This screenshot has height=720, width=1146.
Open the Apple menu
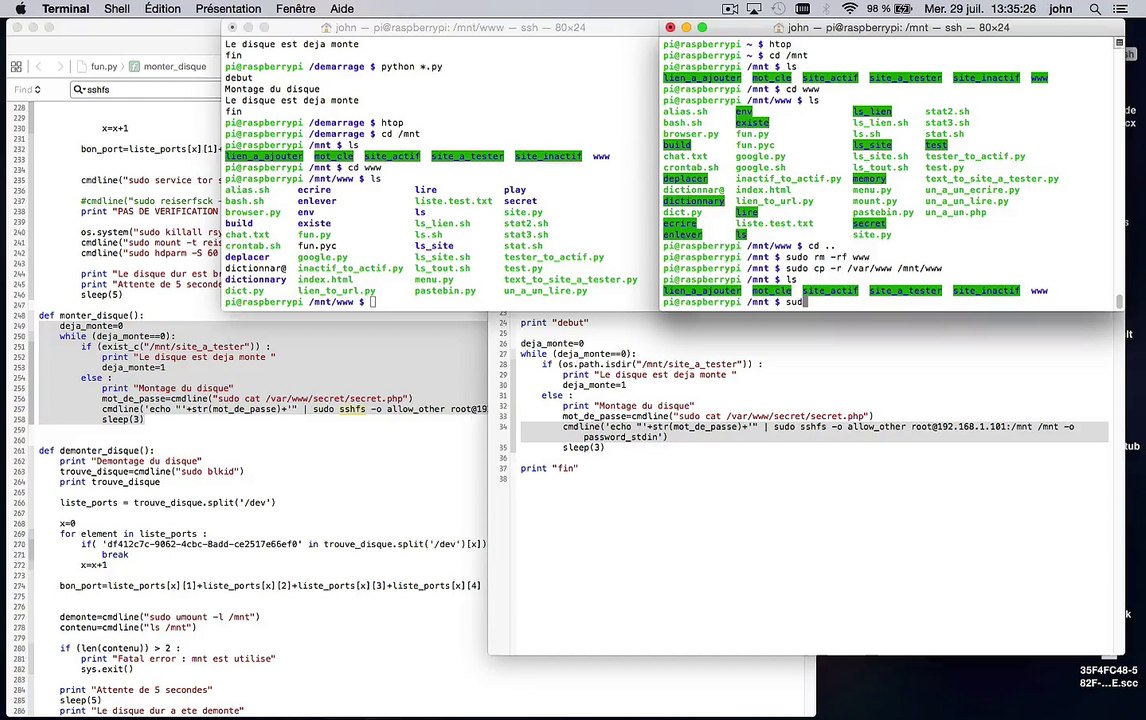(19, 9)
